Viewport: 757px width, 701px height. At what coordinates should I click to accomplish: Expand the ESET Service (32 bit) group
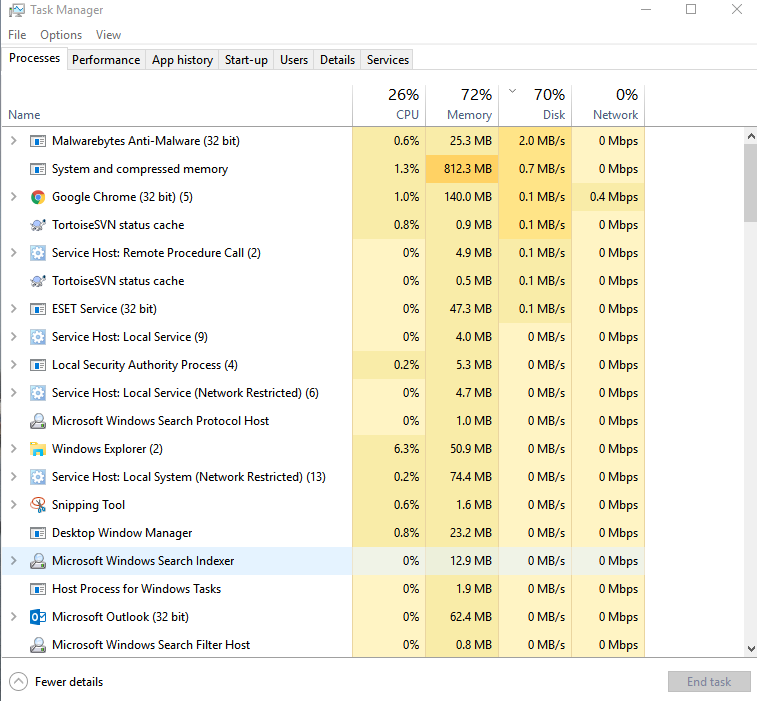pyautogui.click(x=14, y=309)
